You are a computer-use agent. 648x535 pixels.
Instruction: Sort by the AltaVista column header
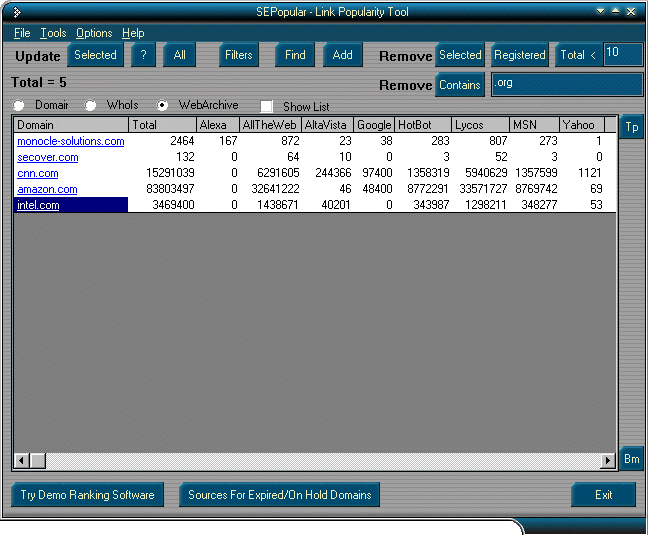click(327, 125)
